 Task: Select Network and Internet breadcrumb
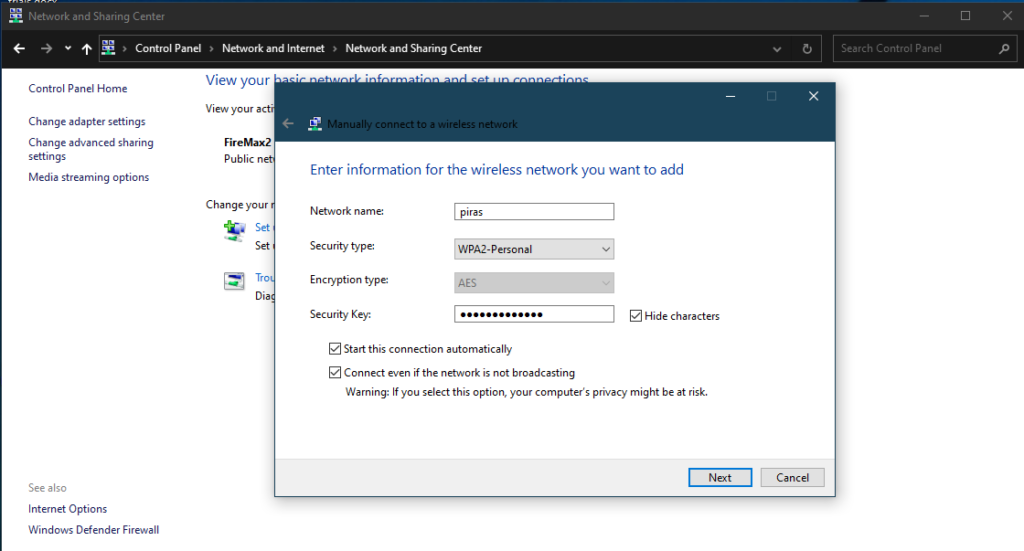[x=273, y=48]
